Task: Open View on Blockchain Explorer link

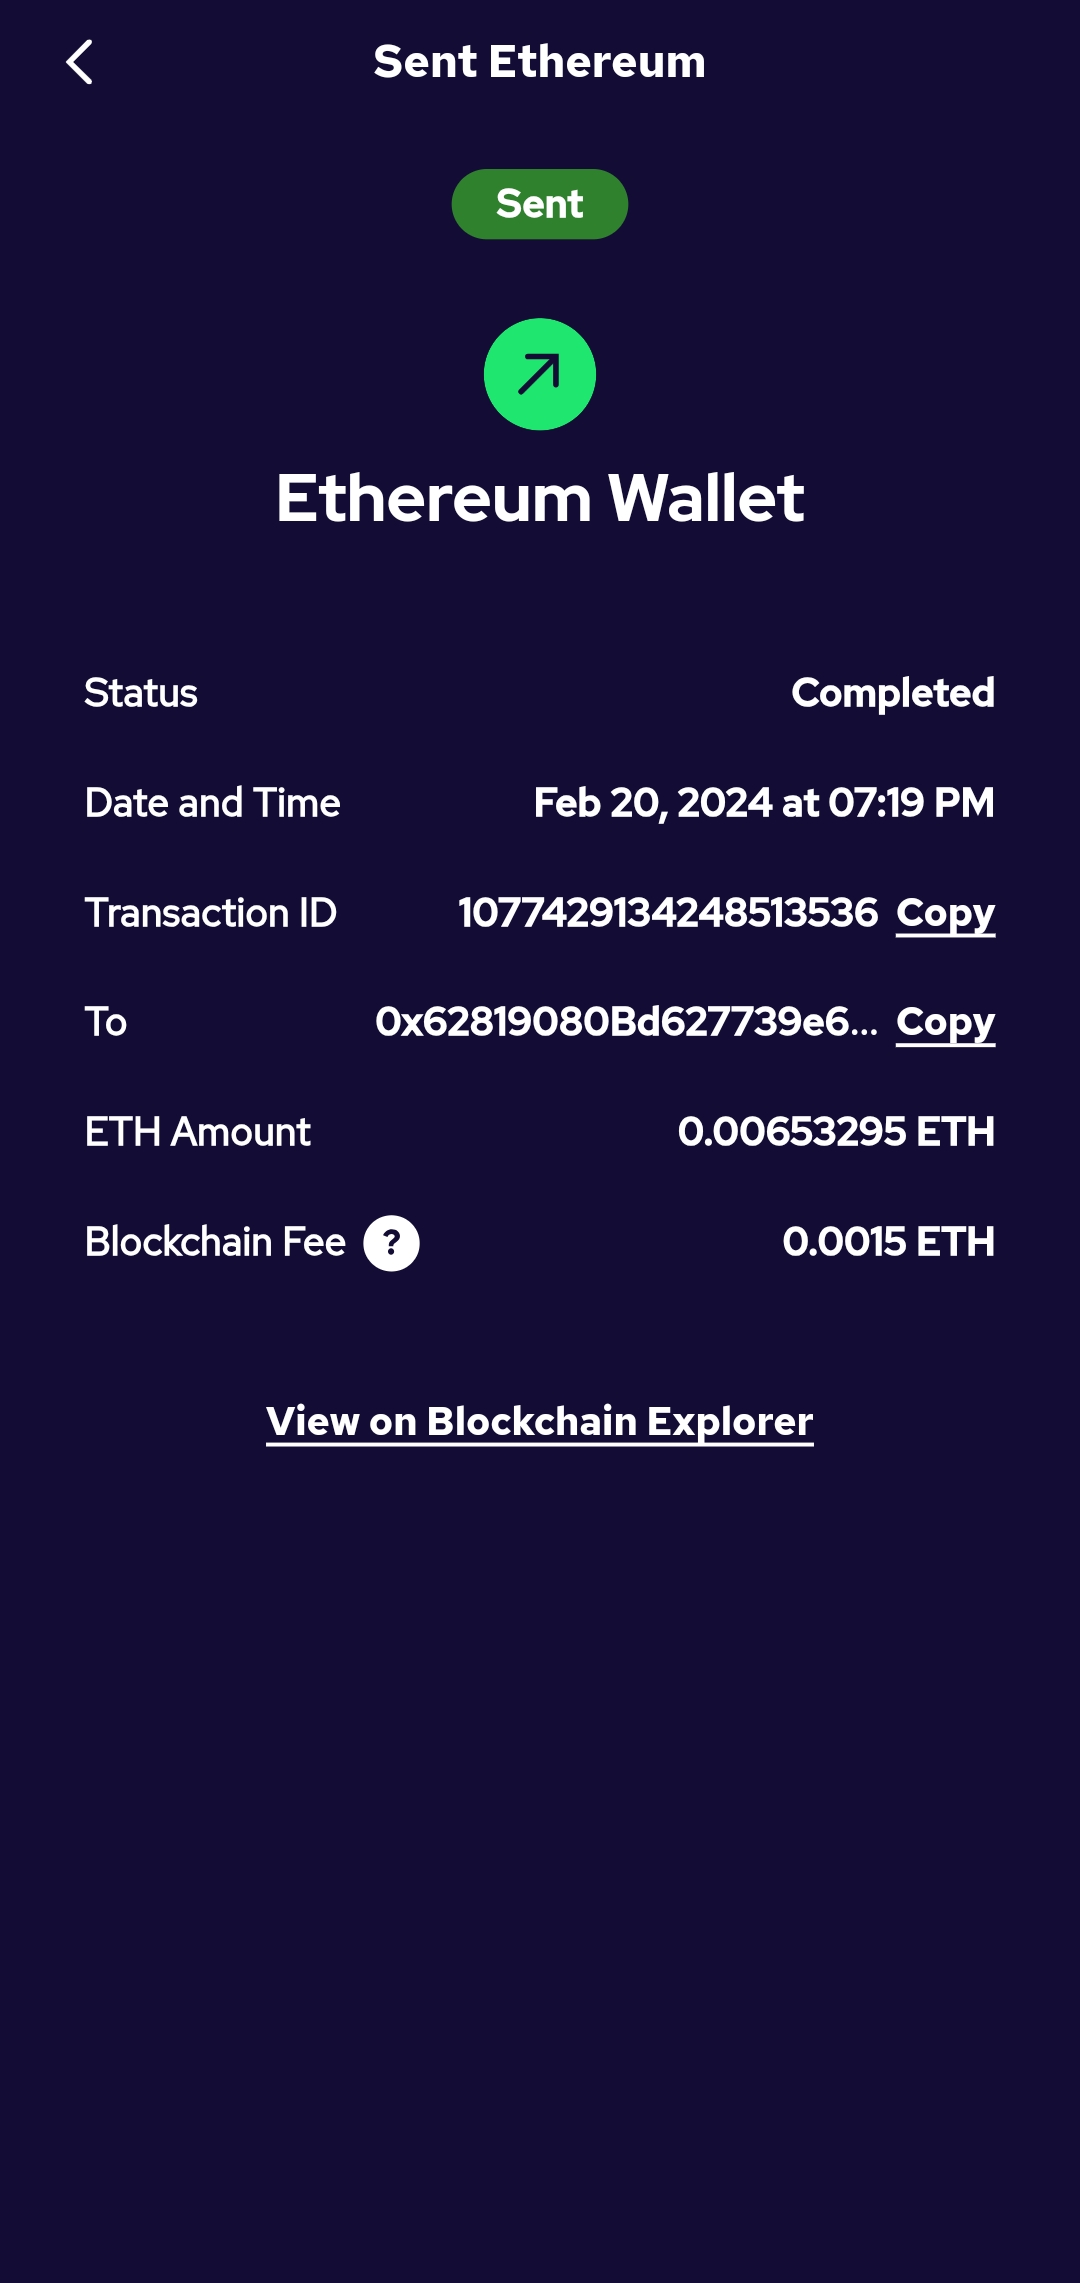Action: coord(540,1422)
